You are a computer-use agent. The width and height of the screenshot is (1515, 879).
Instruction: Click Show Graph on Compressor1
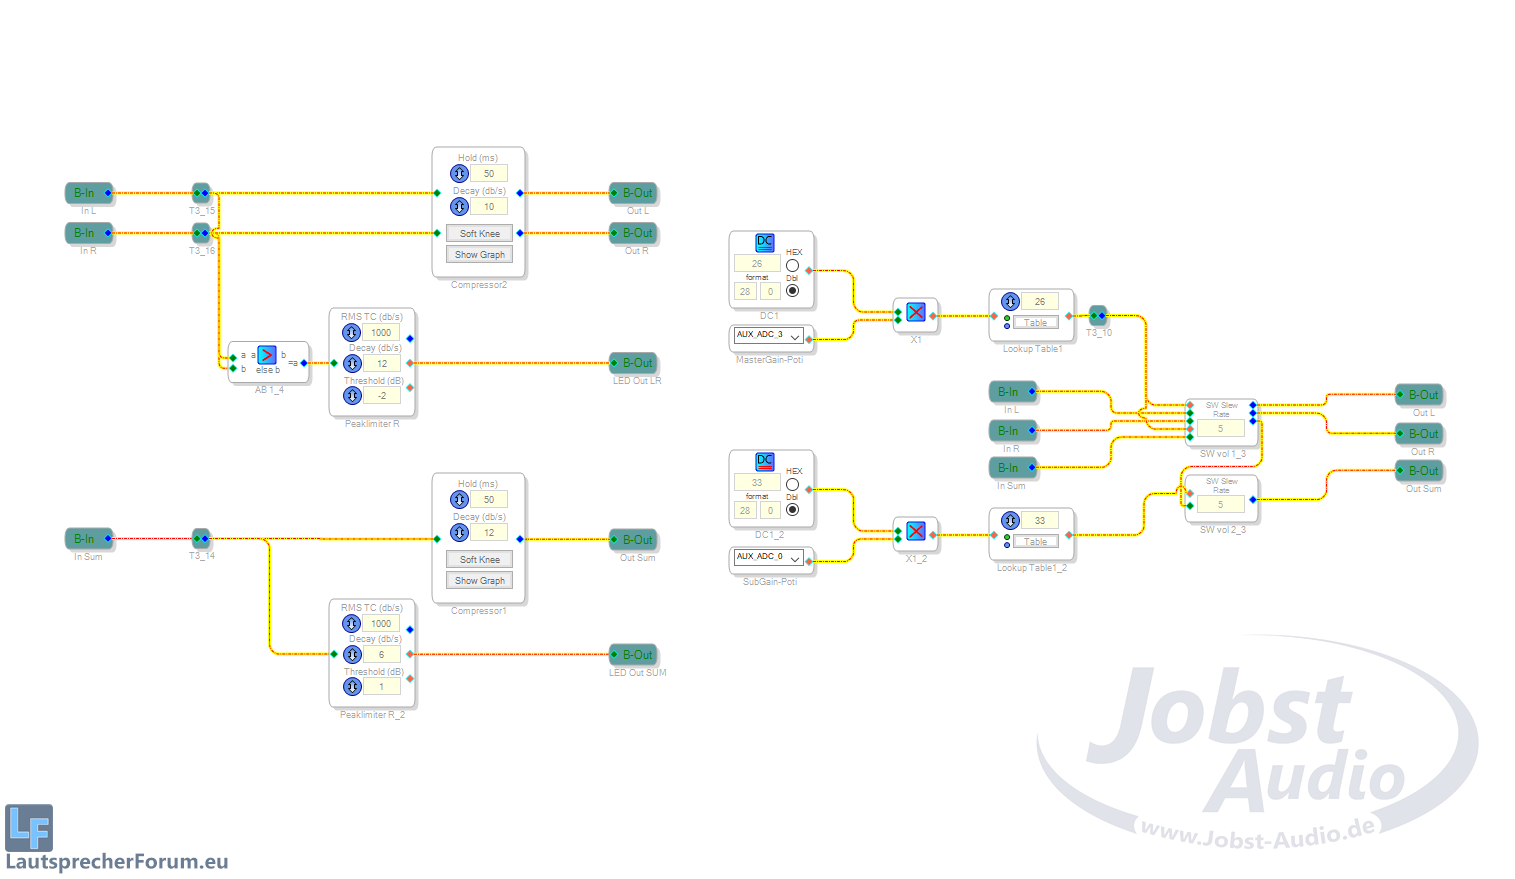tap(479, 580)
